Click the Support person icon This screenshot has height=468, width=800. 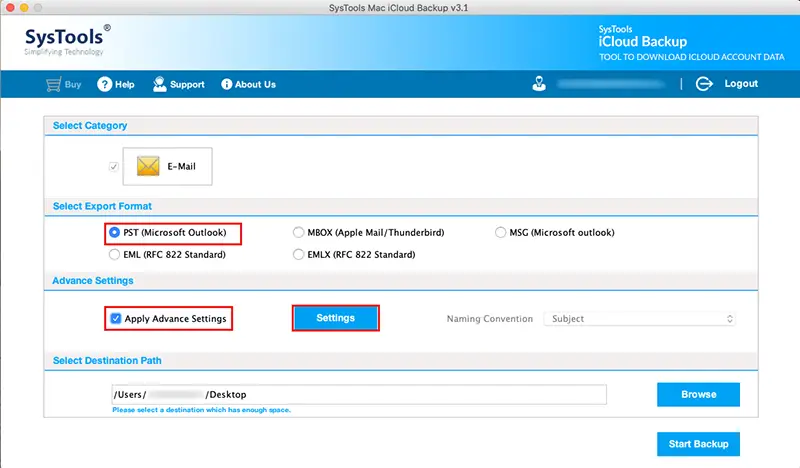tap(160, 84)
